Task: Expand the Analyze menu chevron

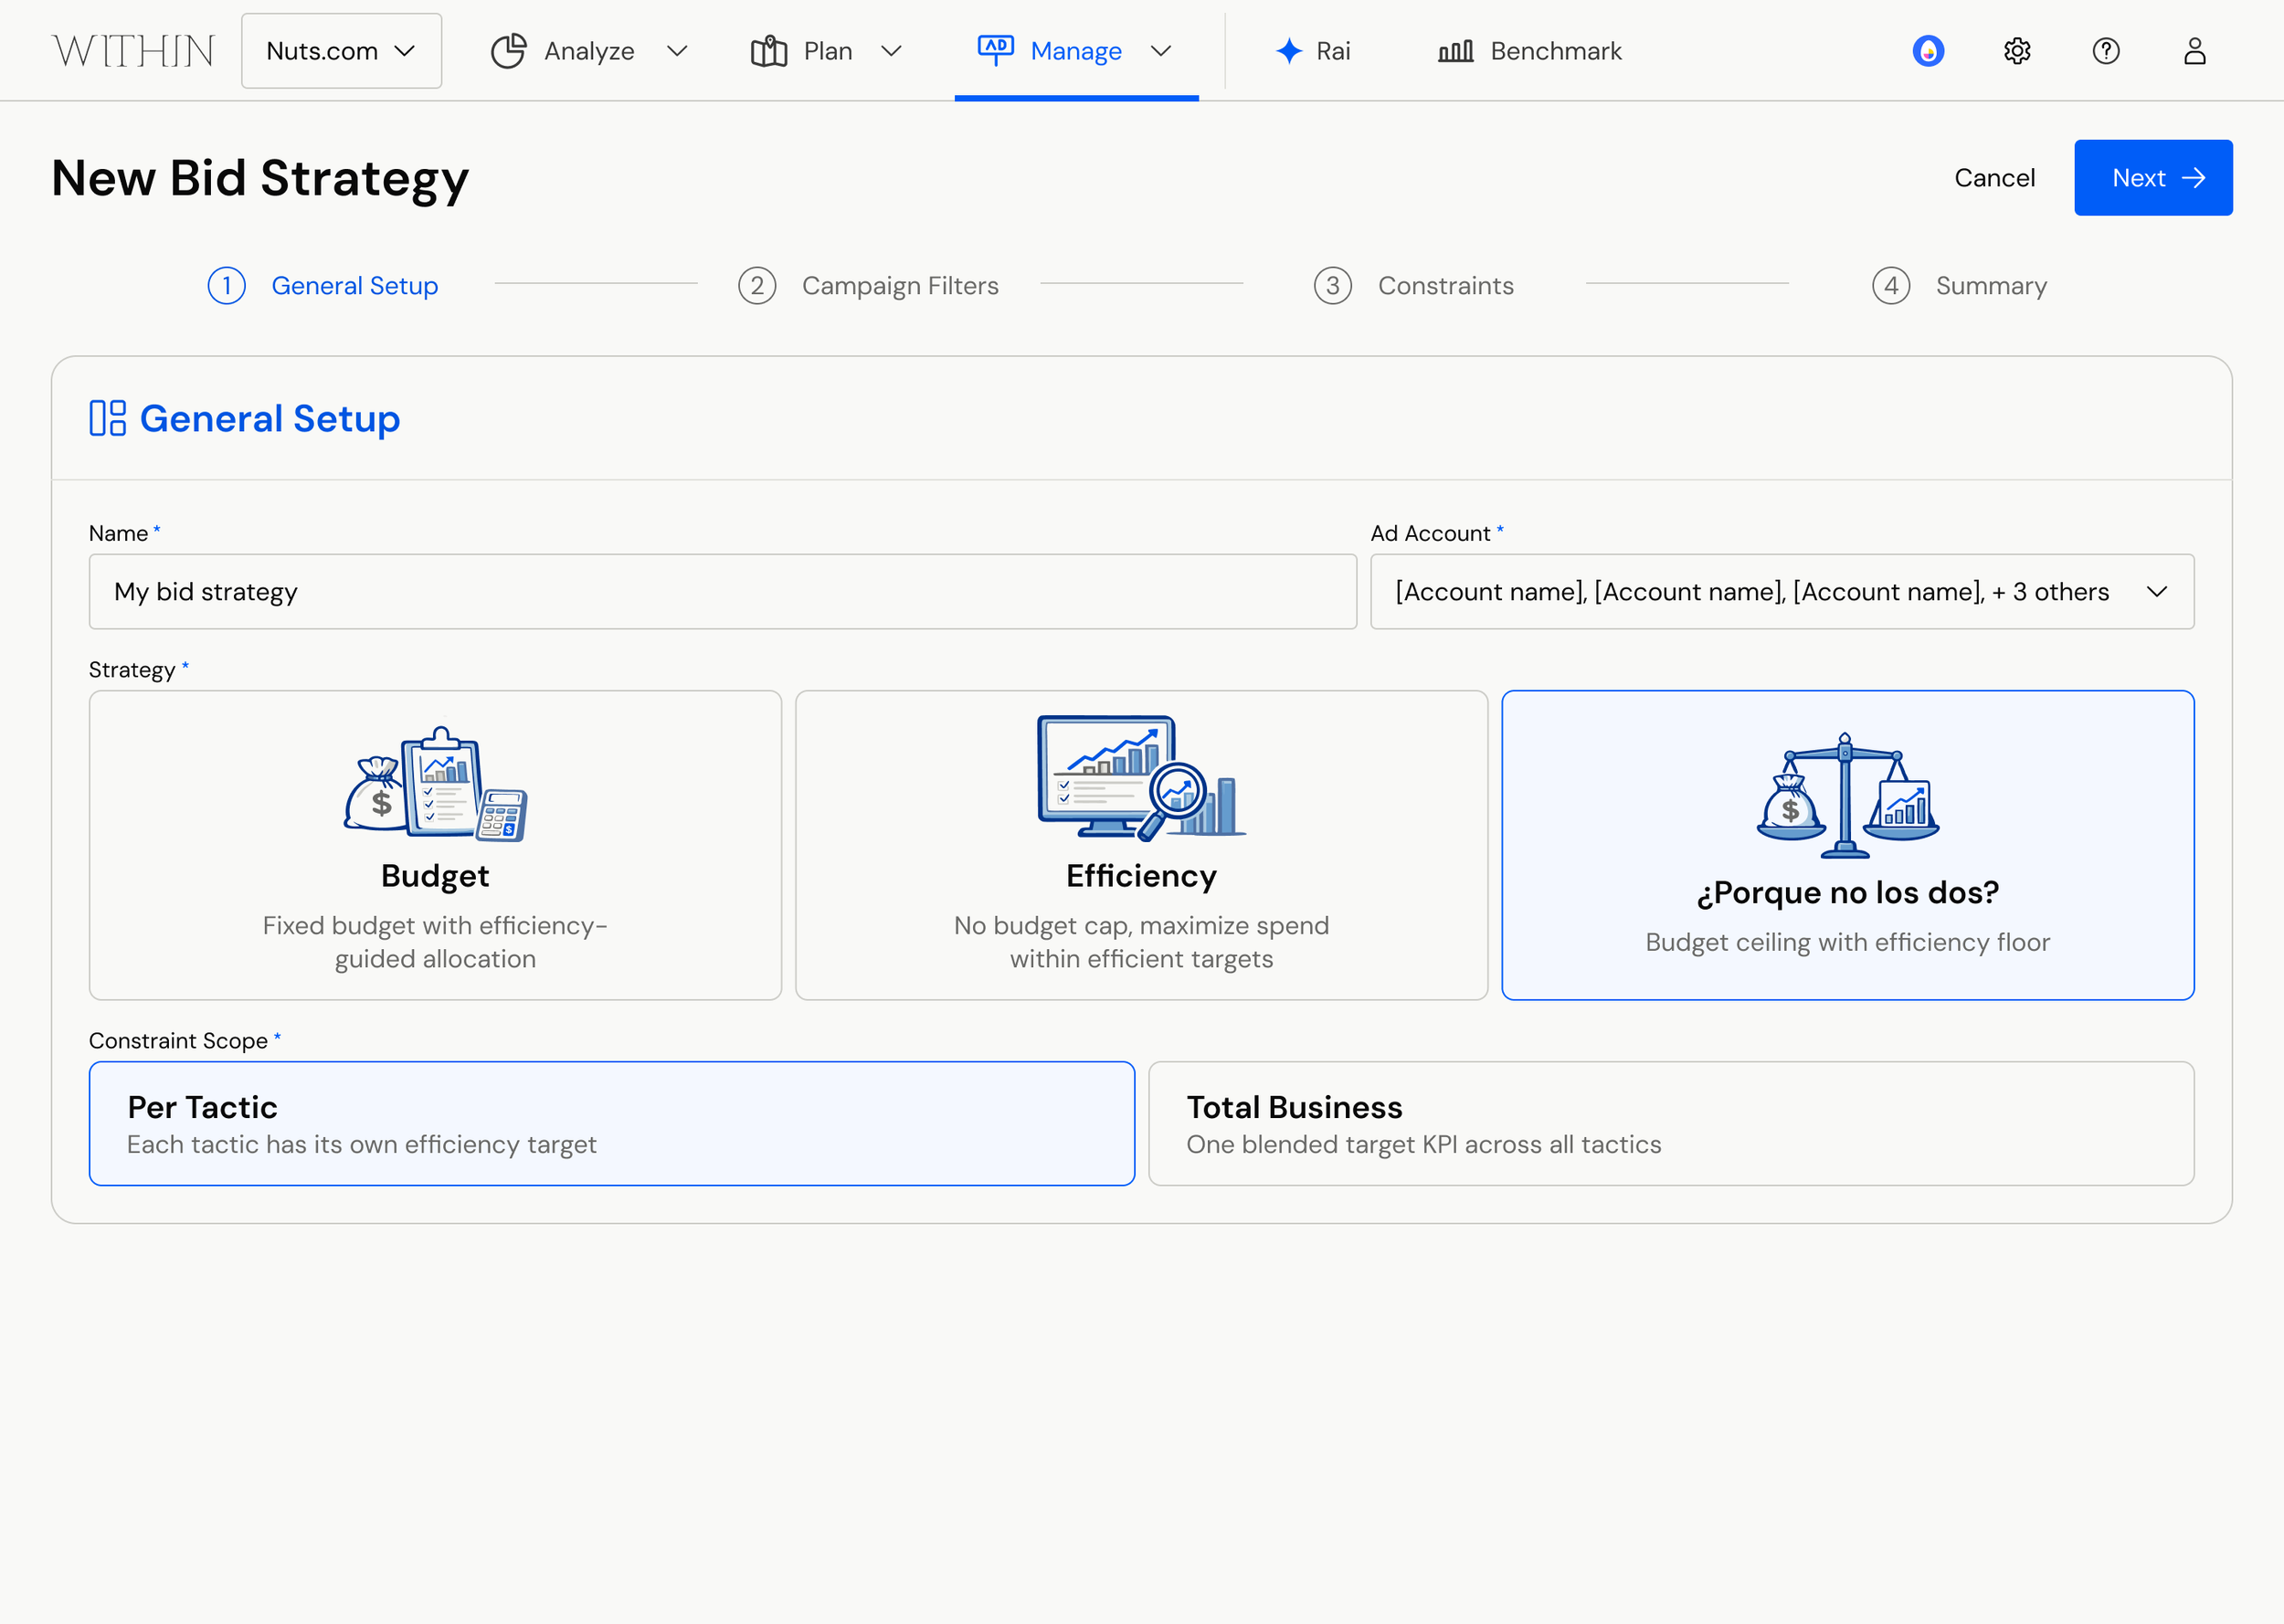Action: point(677,51)
